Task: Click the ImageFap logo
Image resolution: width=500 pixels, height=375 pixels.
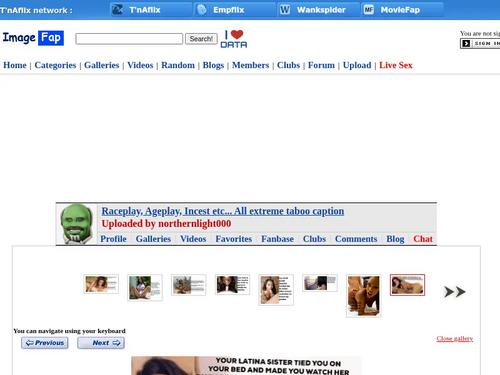Action: pyautogui.click(x=33, y=38)
